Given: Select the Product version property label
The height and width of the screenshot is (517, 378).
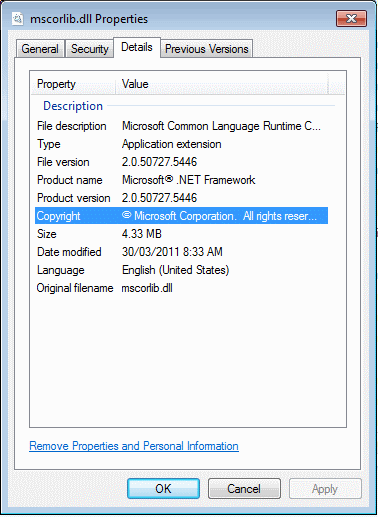Looking at the screenshot, I should tap(74, 198).
